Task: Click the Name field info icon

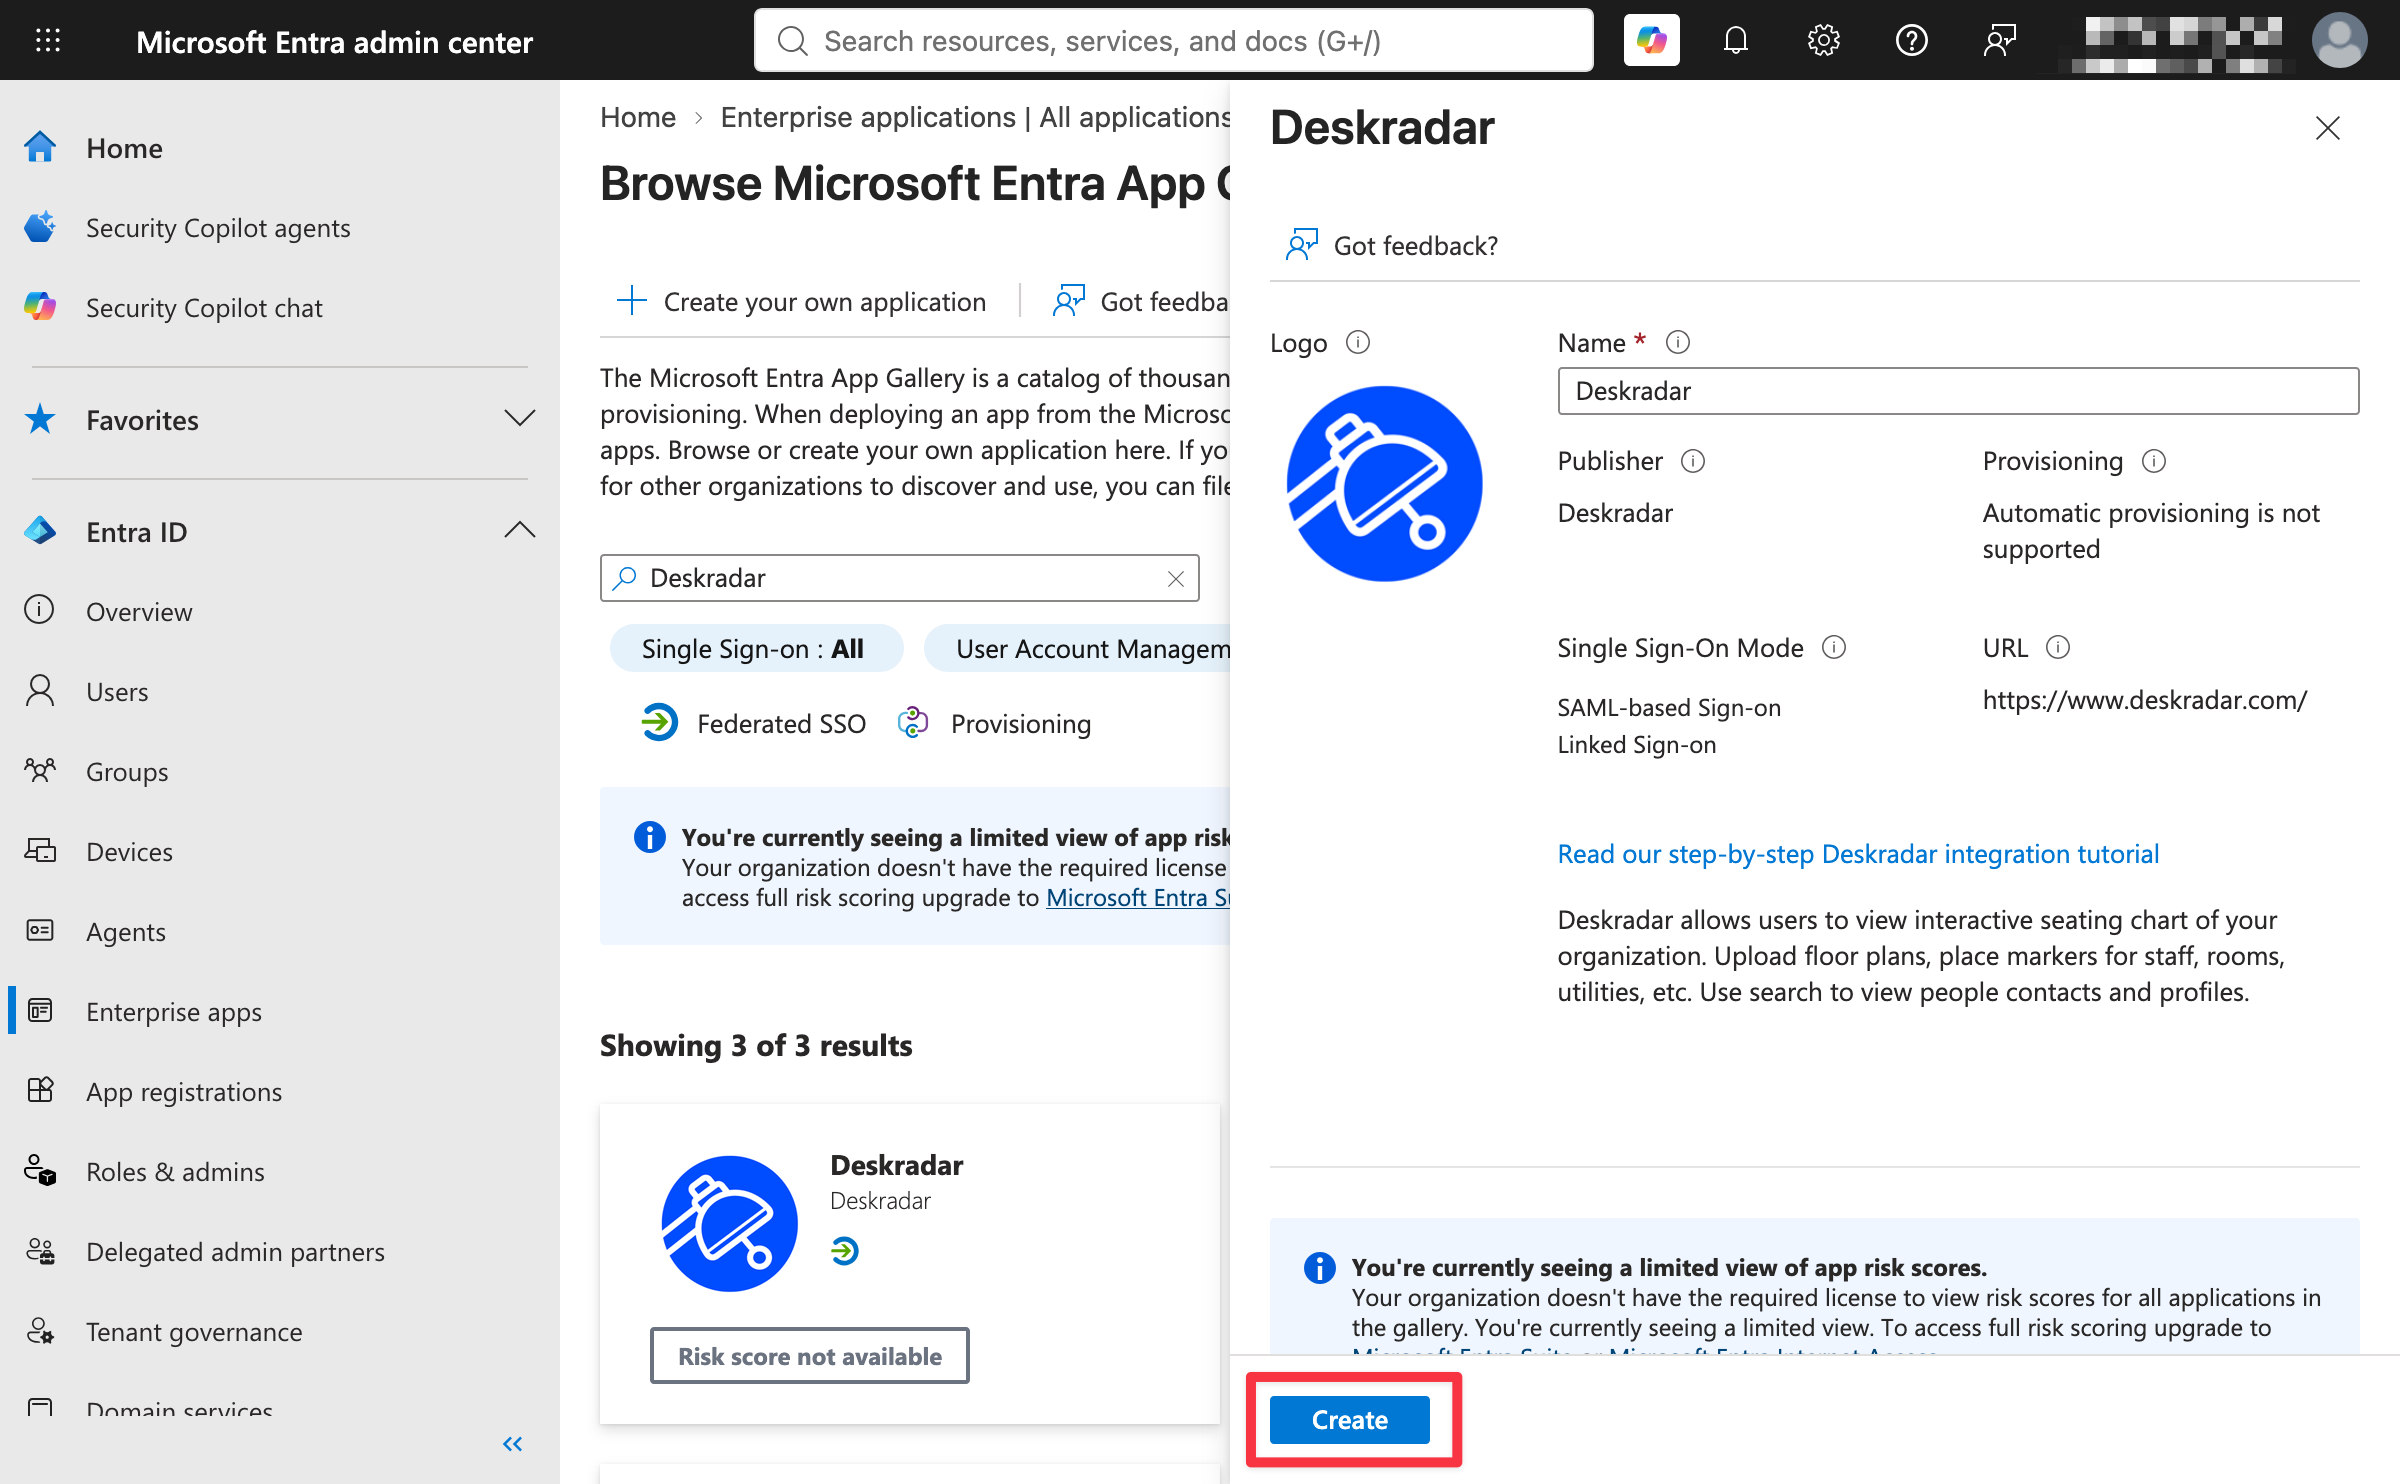Action: 1677,343
